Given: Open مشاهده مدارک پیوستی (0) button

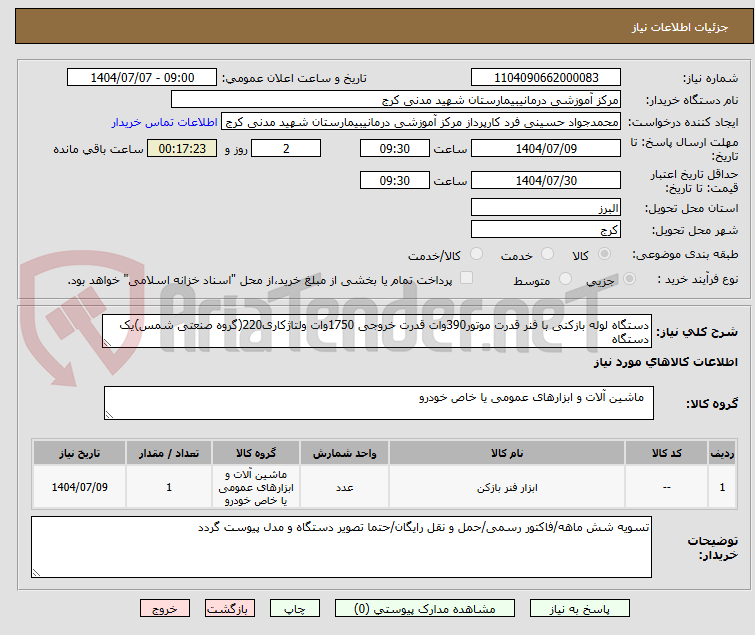Looking at the screenshot, I should tap(425, 609).
